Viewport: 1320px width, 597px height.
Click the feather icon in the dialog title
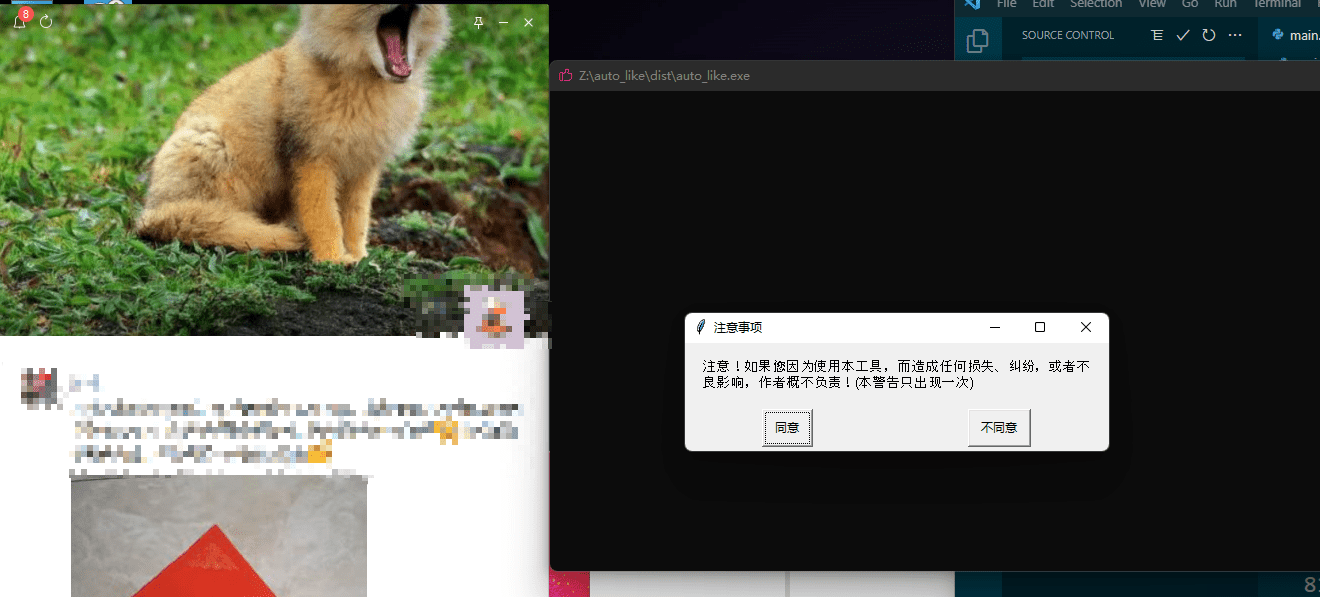tap(701, 328)
